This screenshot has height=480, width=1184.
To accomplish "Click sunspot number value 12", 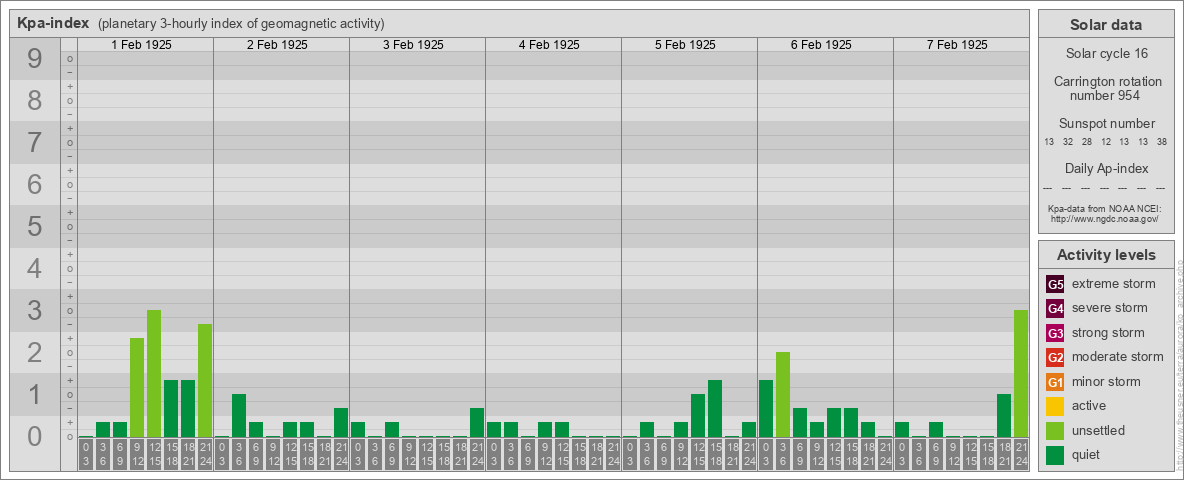I will (1106, 142).
